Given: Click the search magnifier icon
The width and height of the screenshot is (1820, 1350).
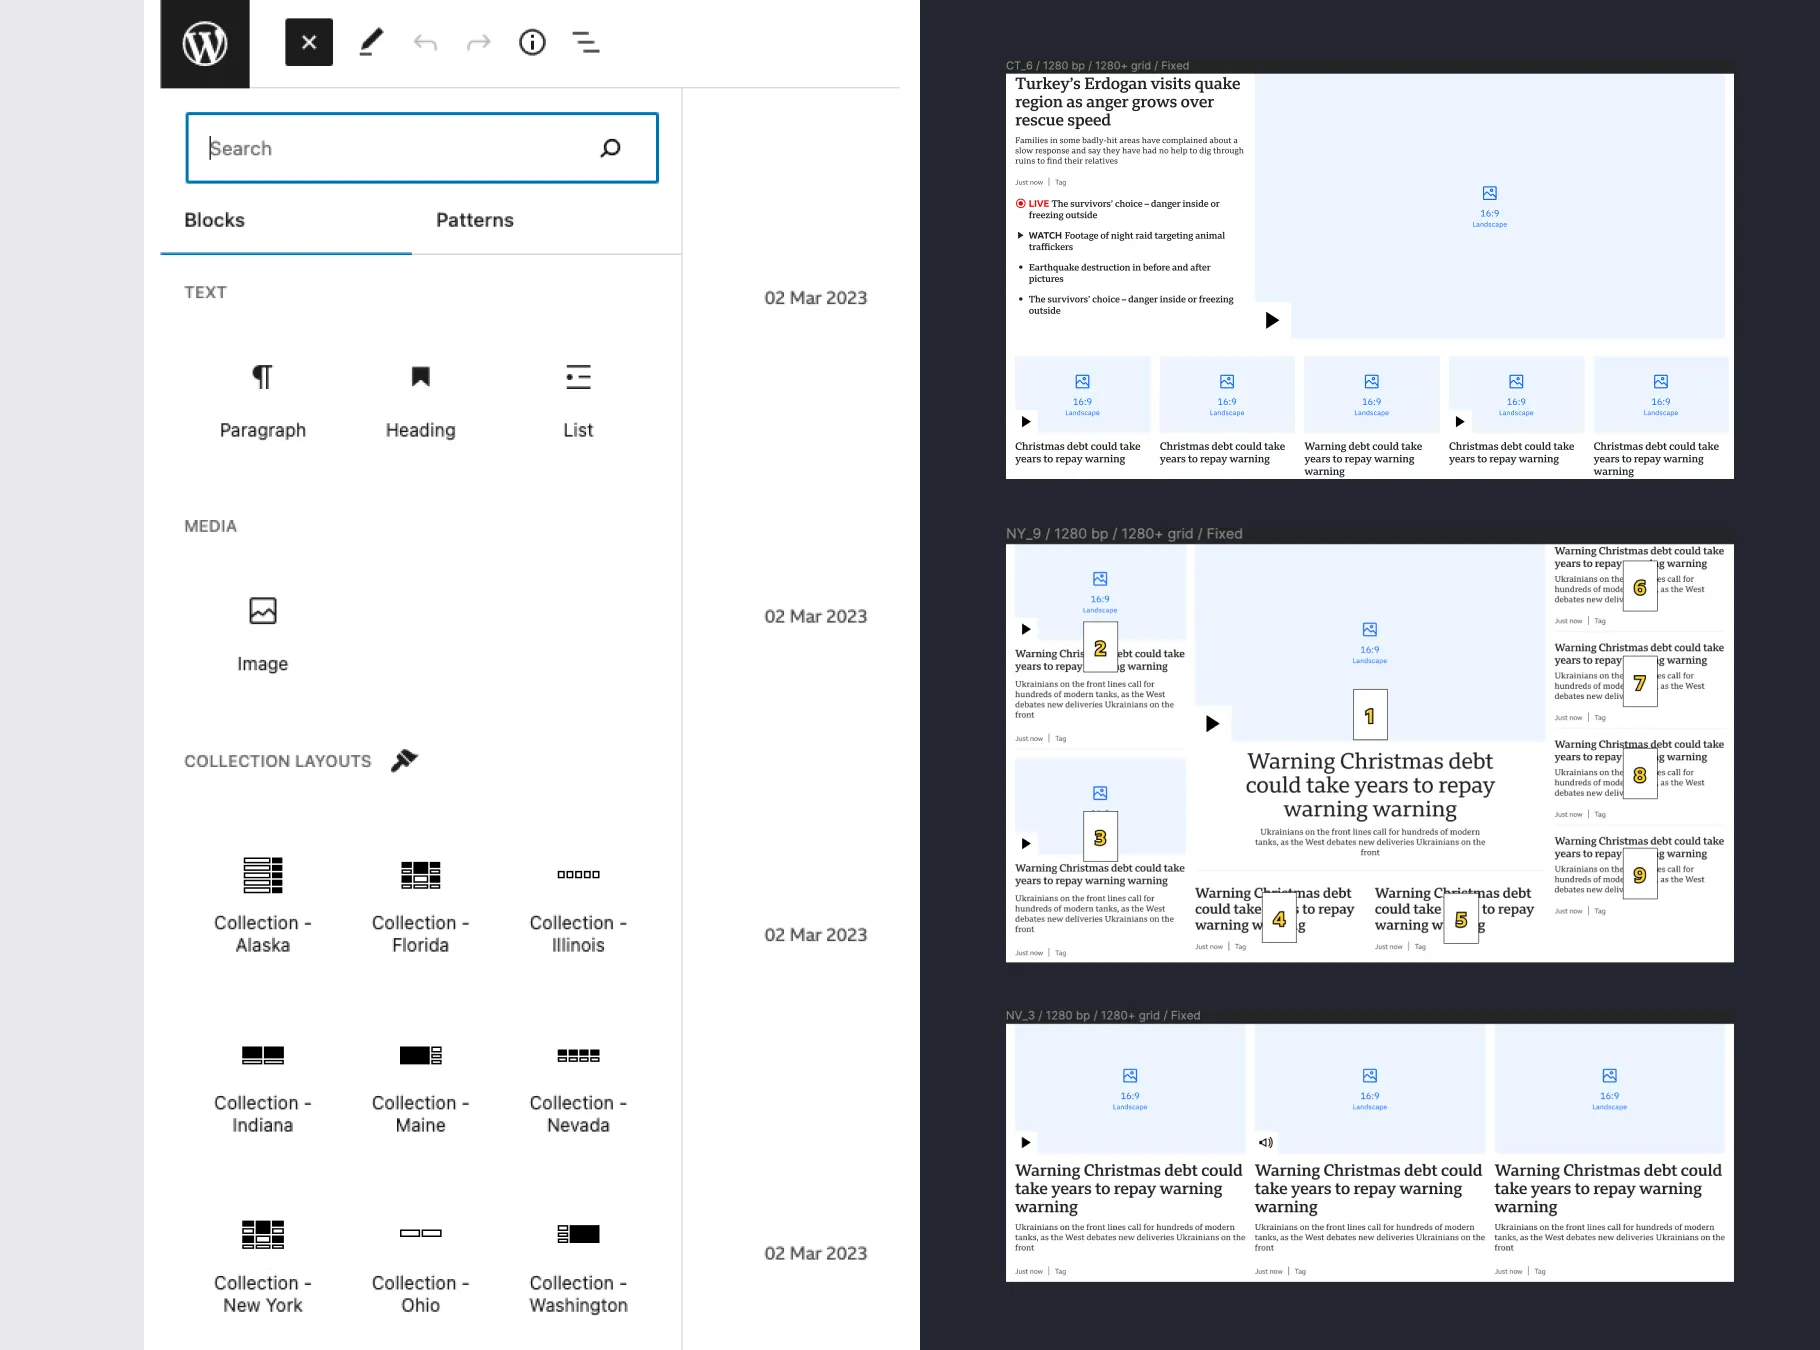Looking at the screenshot, I should (610, 148).
